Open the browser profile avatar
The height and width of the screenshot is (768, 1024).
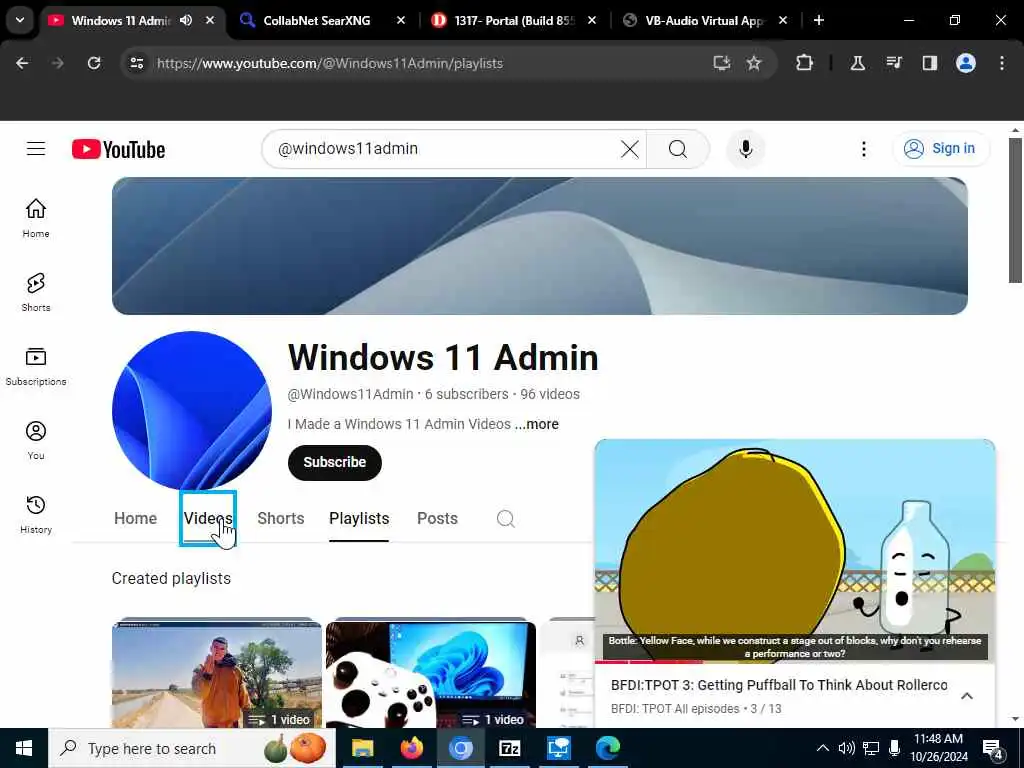pyautogui.click(x=966, y=63)
